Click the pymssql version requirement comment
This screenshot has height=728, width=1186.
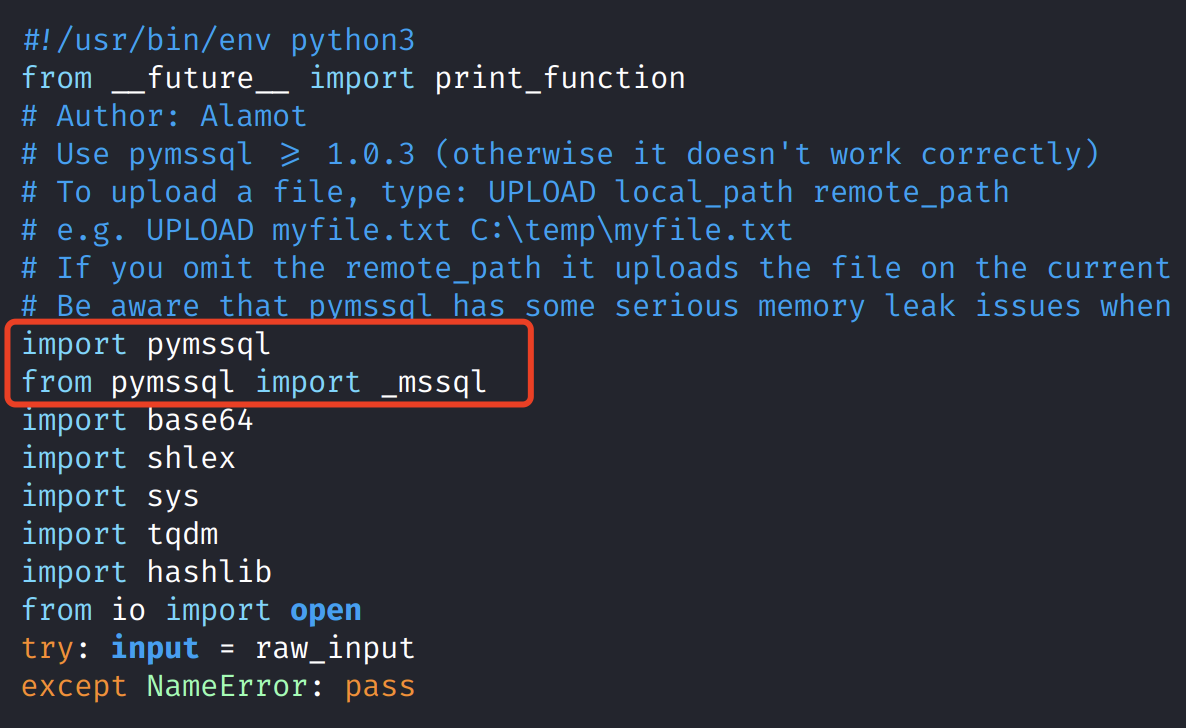click(560, 154)
